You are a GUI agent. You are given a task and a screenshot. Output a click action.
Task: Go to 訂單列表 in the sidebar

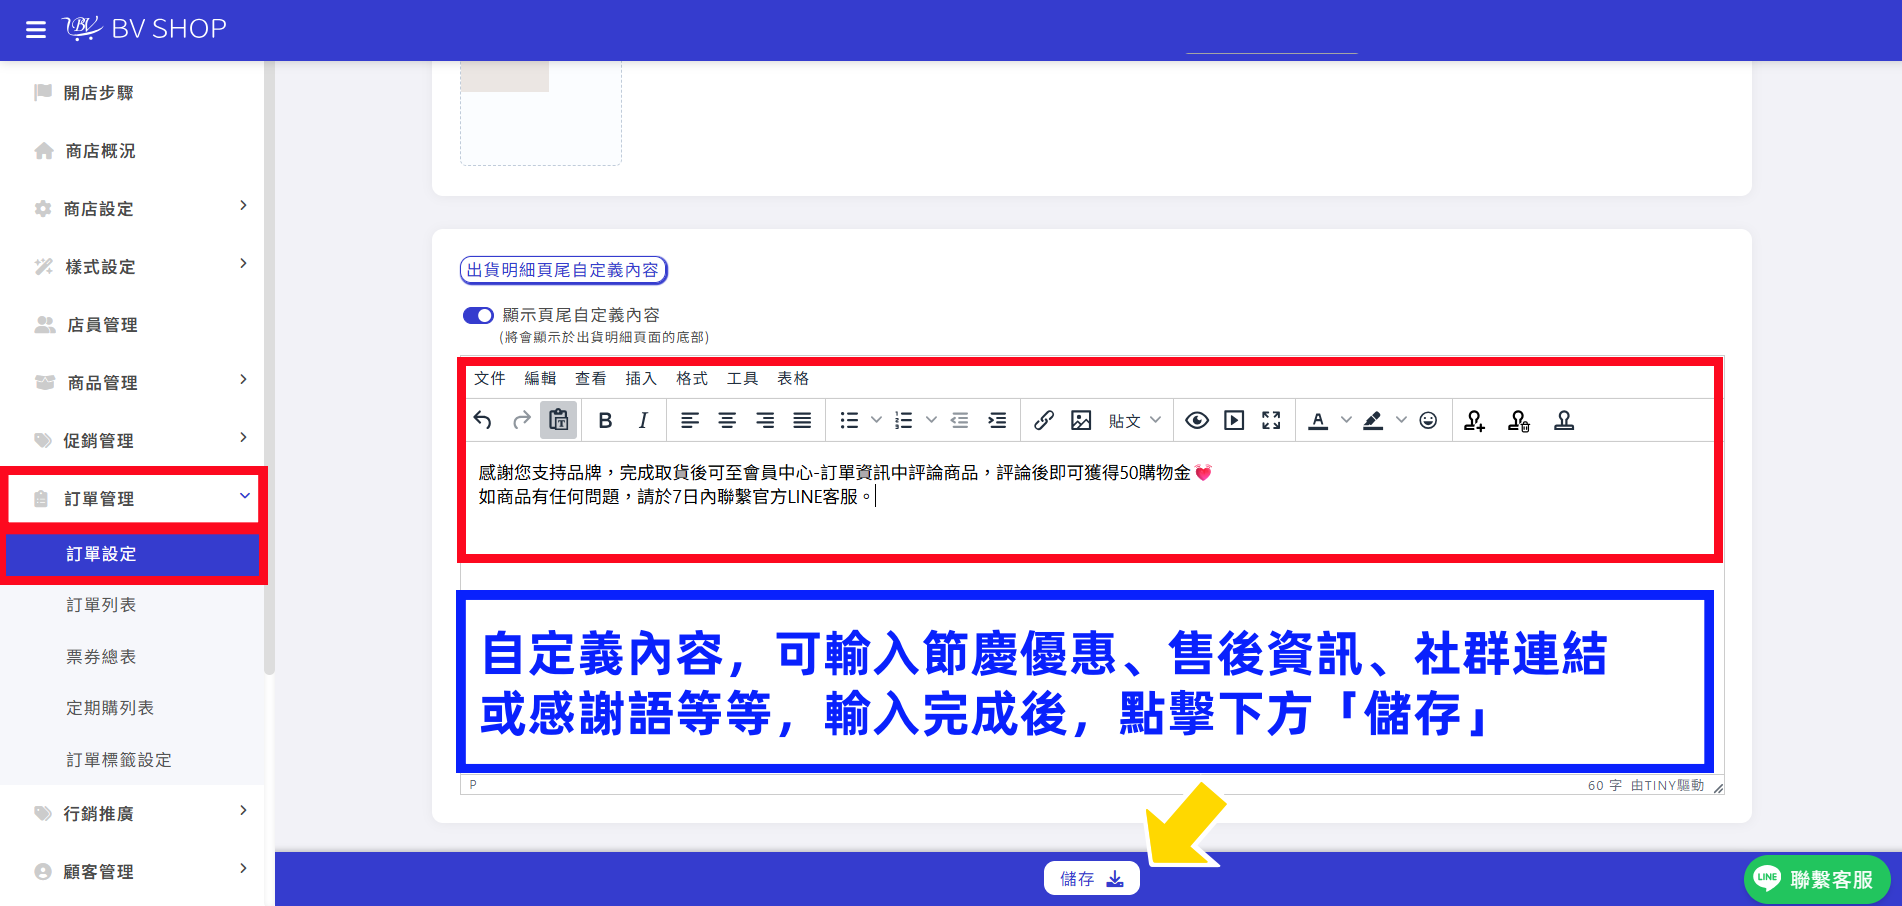(101, 605)
